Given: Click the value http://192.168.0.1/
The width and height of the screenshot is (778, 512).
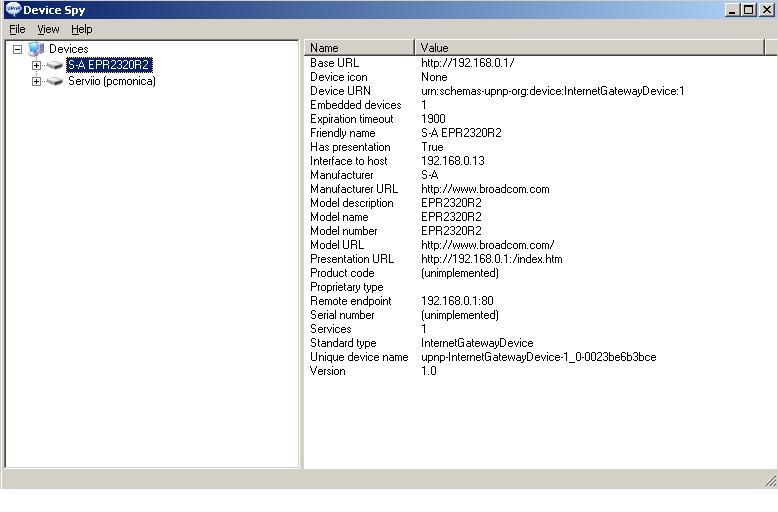Looking at the screenshot, I should [x=467, y=63].
